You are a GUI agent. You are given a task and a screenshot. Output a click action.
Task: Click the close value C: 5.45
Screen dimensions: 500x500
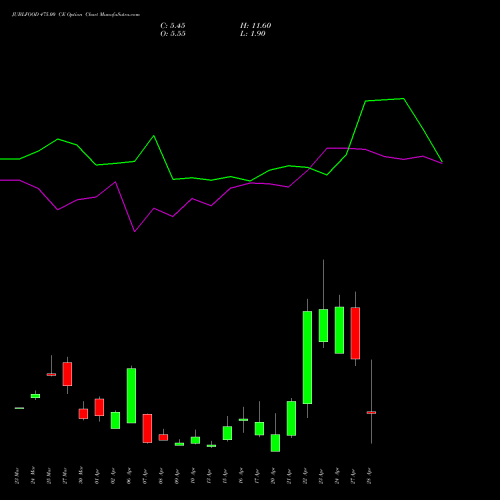click(173, 26)
